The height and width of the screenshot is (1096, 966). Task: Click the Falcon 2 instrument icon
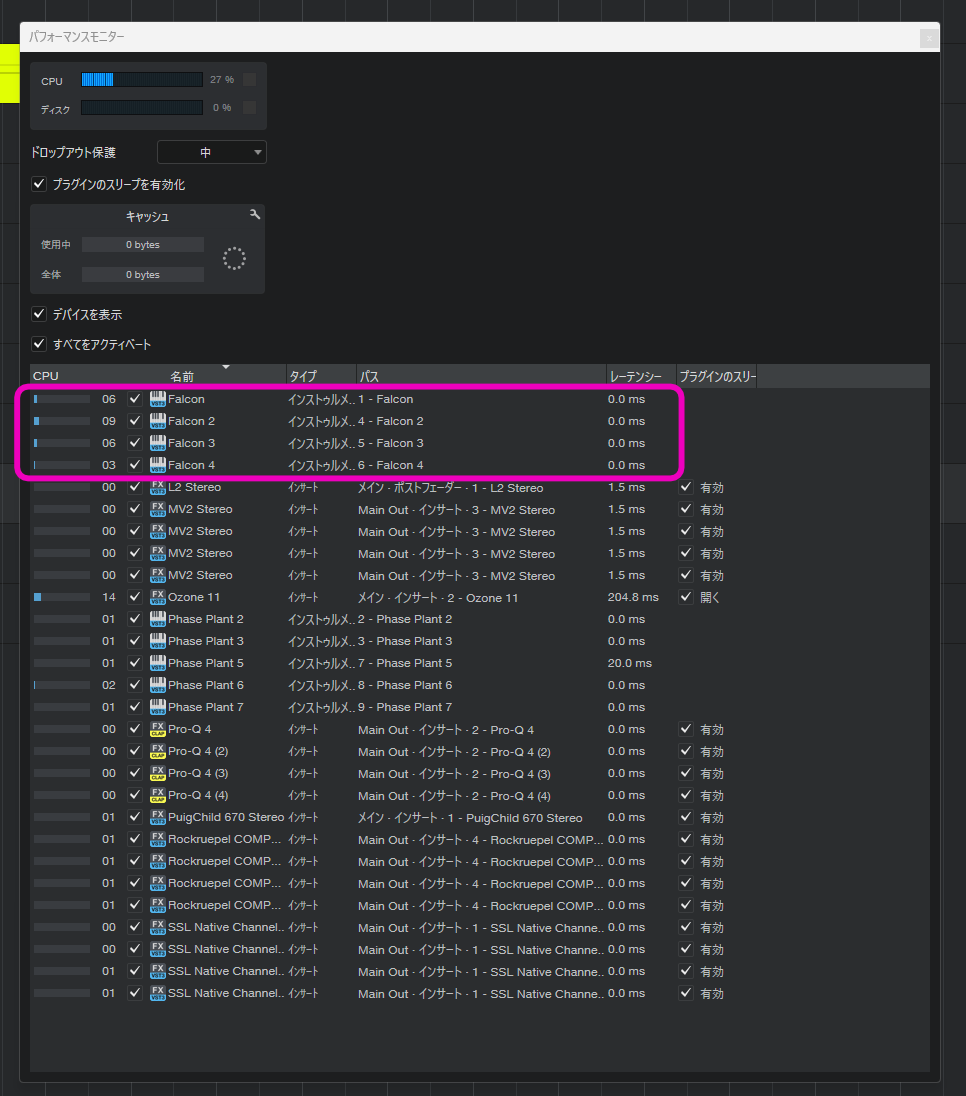[157, 421]
